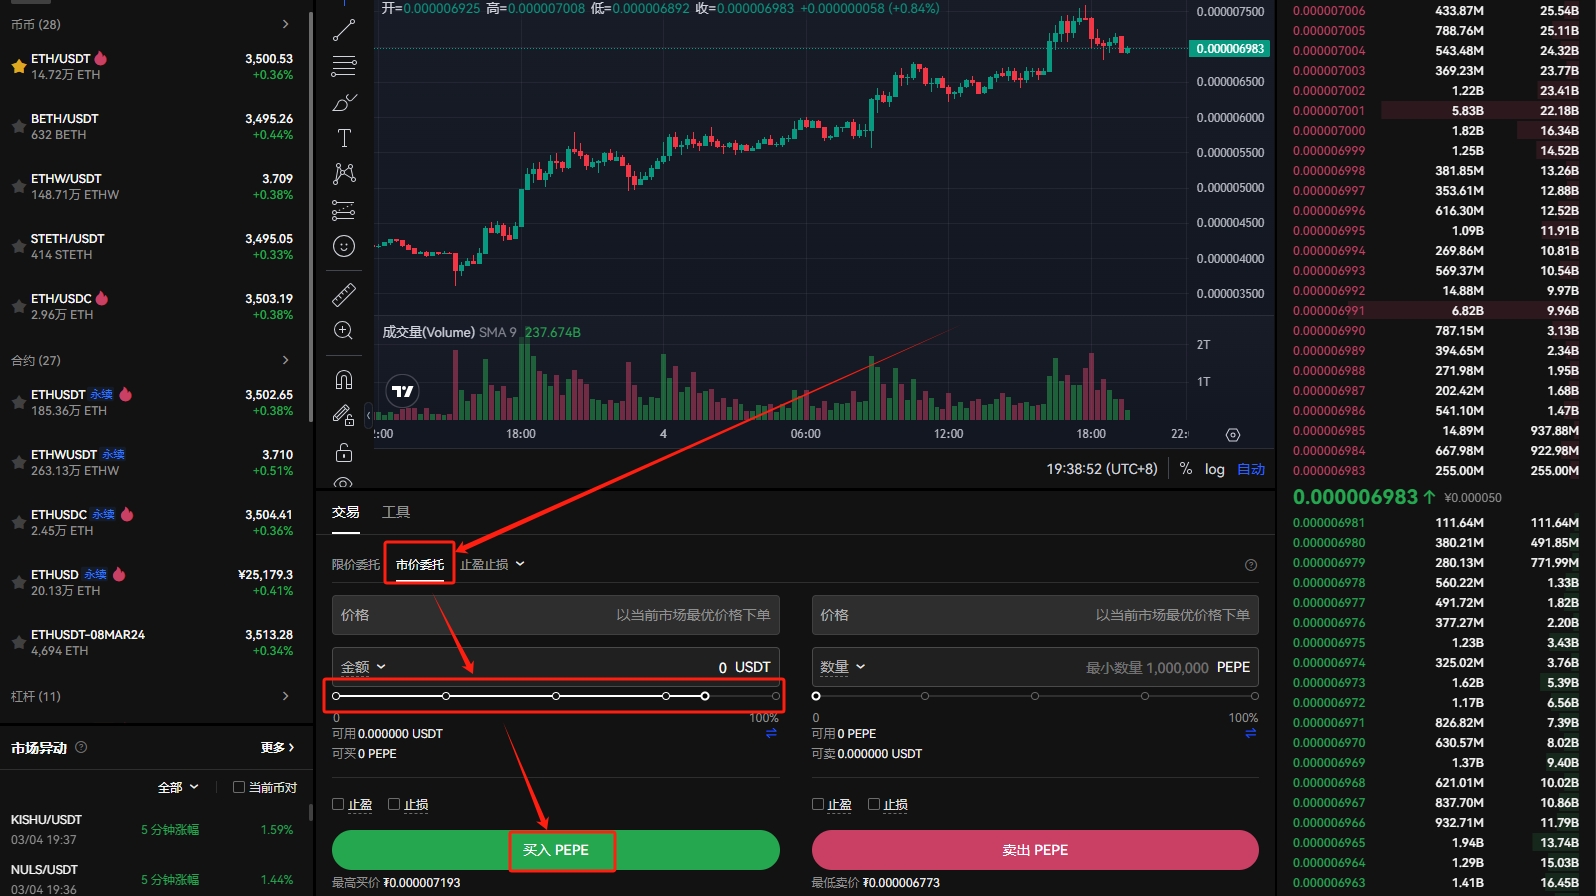Screen dimensions: 1596x896
Task: Select bid price 0.000006981 in order book
Action: [1329, 523]
